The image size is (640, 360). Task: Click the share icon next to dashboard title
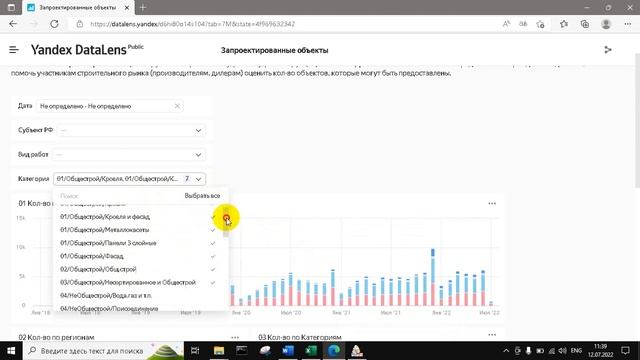(x=608, y=50)
